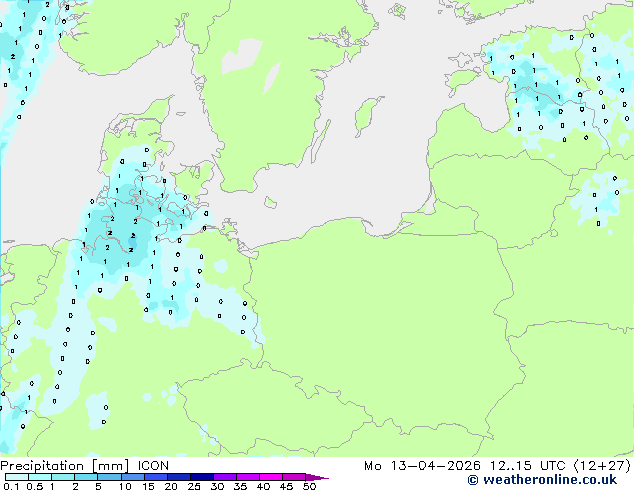634x490 pixels.
Task: Click the 10–15 mm legend color swatch
Action: 132,477
